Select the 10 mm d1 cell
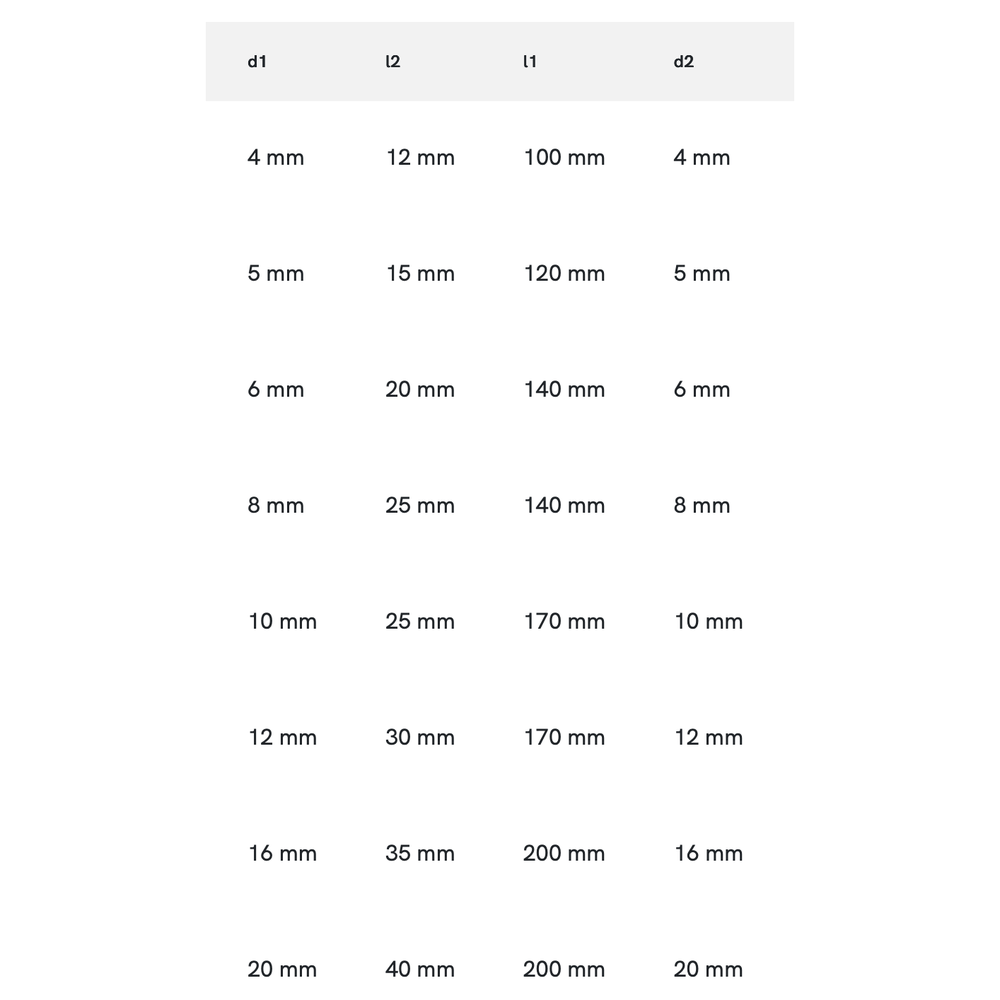Viewport: 1000px width, 1000px height. [282, 622]
